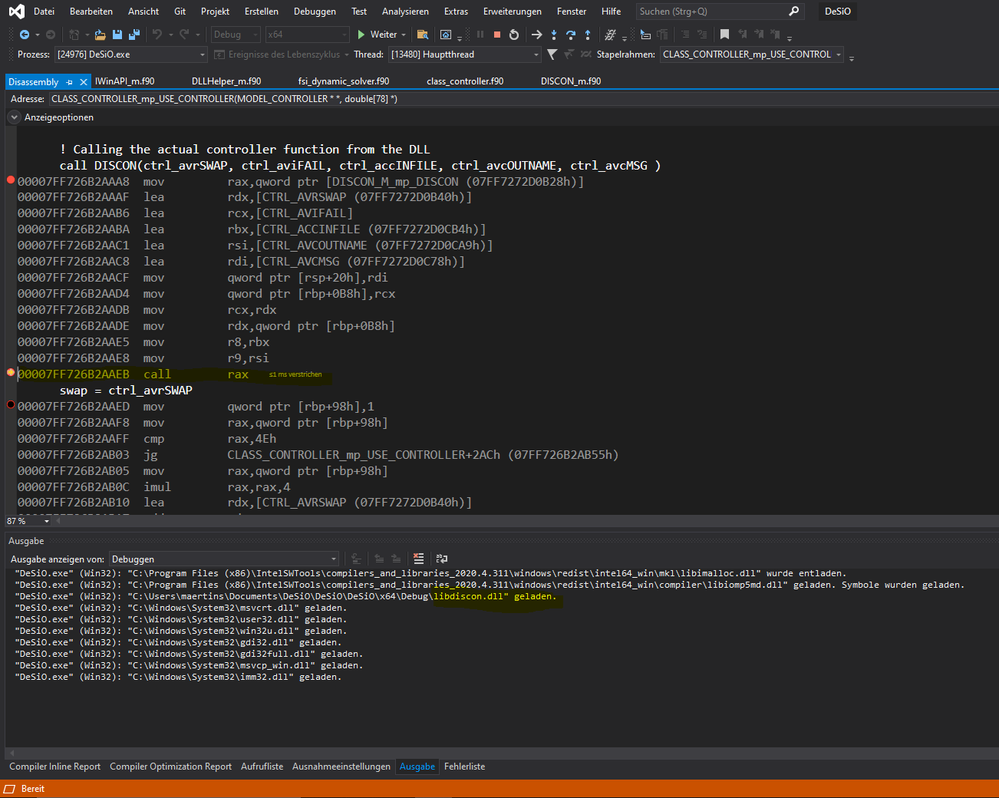Step over with the curved-arrow icon
Screen dimensions: 999x798
coord(570,34)
